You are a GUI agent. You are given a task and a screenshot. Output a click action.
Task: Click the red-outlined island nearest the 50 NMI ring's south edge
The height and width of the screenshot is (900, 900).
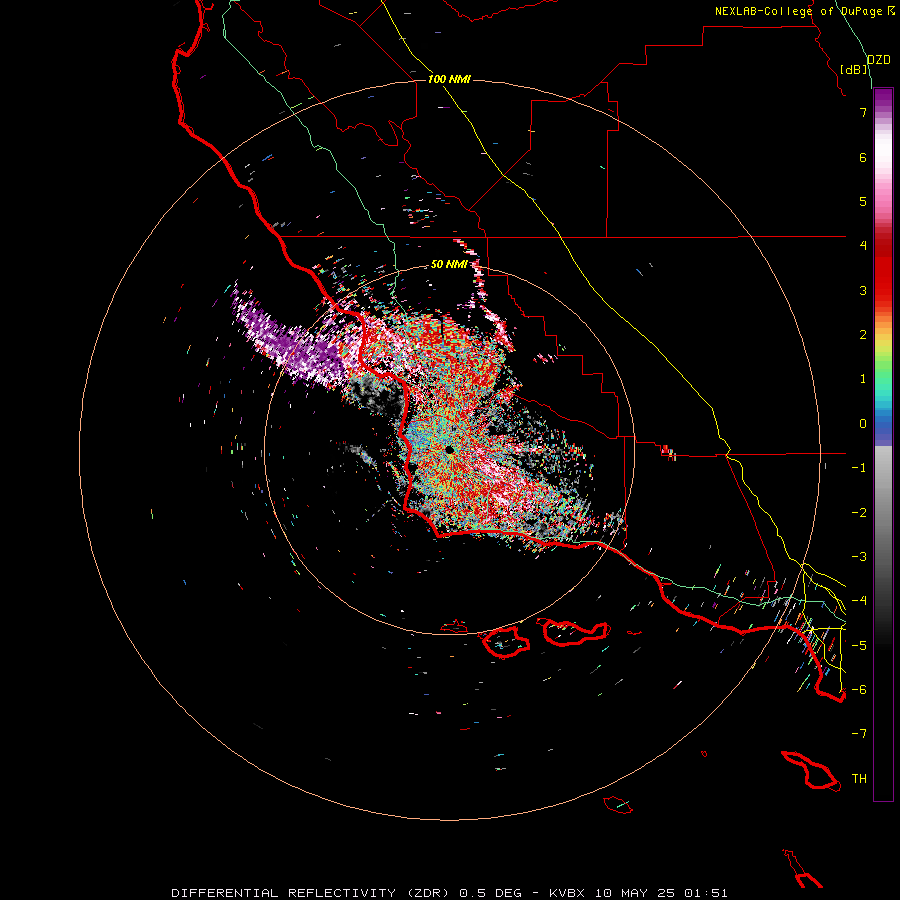454,626
